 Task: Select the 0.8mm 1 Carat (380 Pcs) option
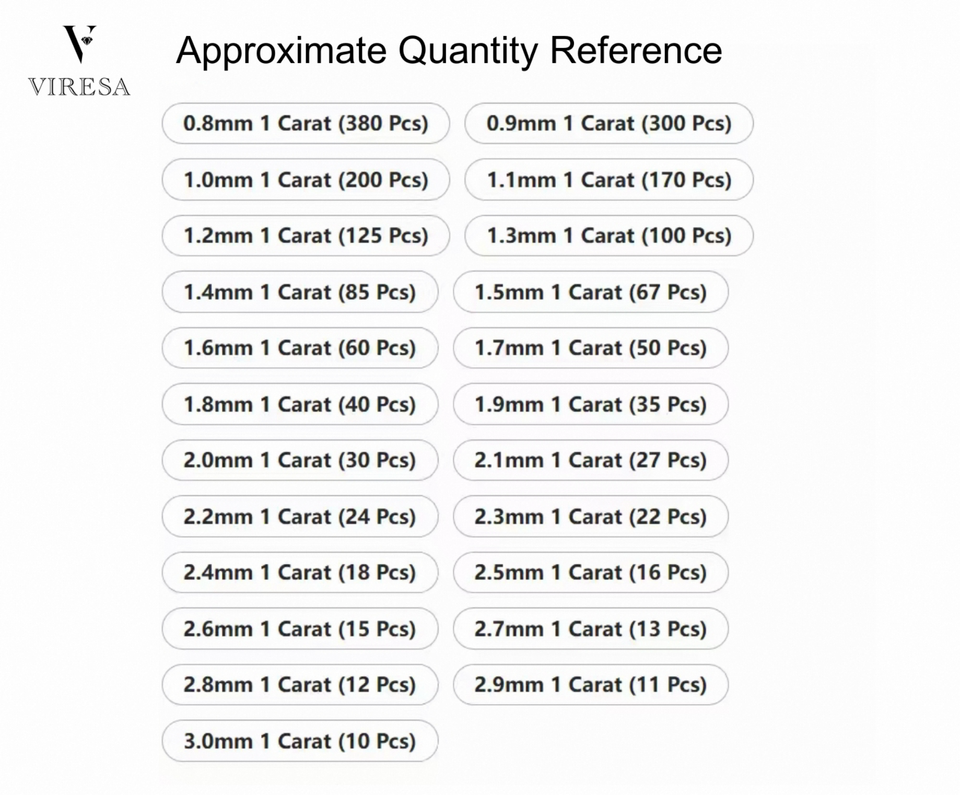coord(305,124)
